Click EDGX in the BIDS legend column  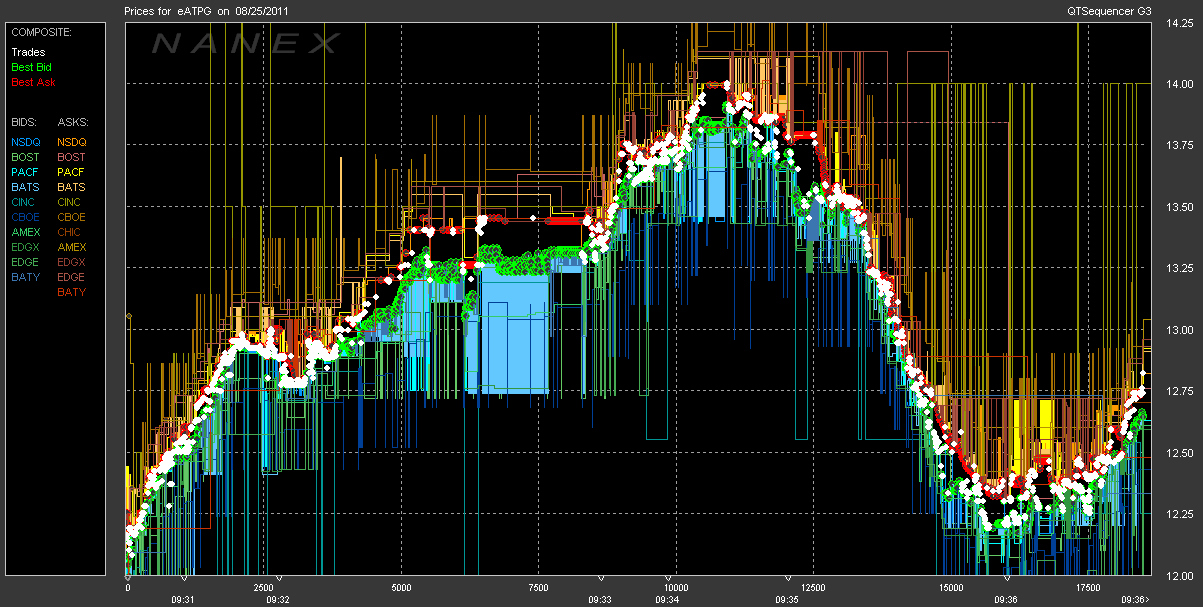click(25, 247)
